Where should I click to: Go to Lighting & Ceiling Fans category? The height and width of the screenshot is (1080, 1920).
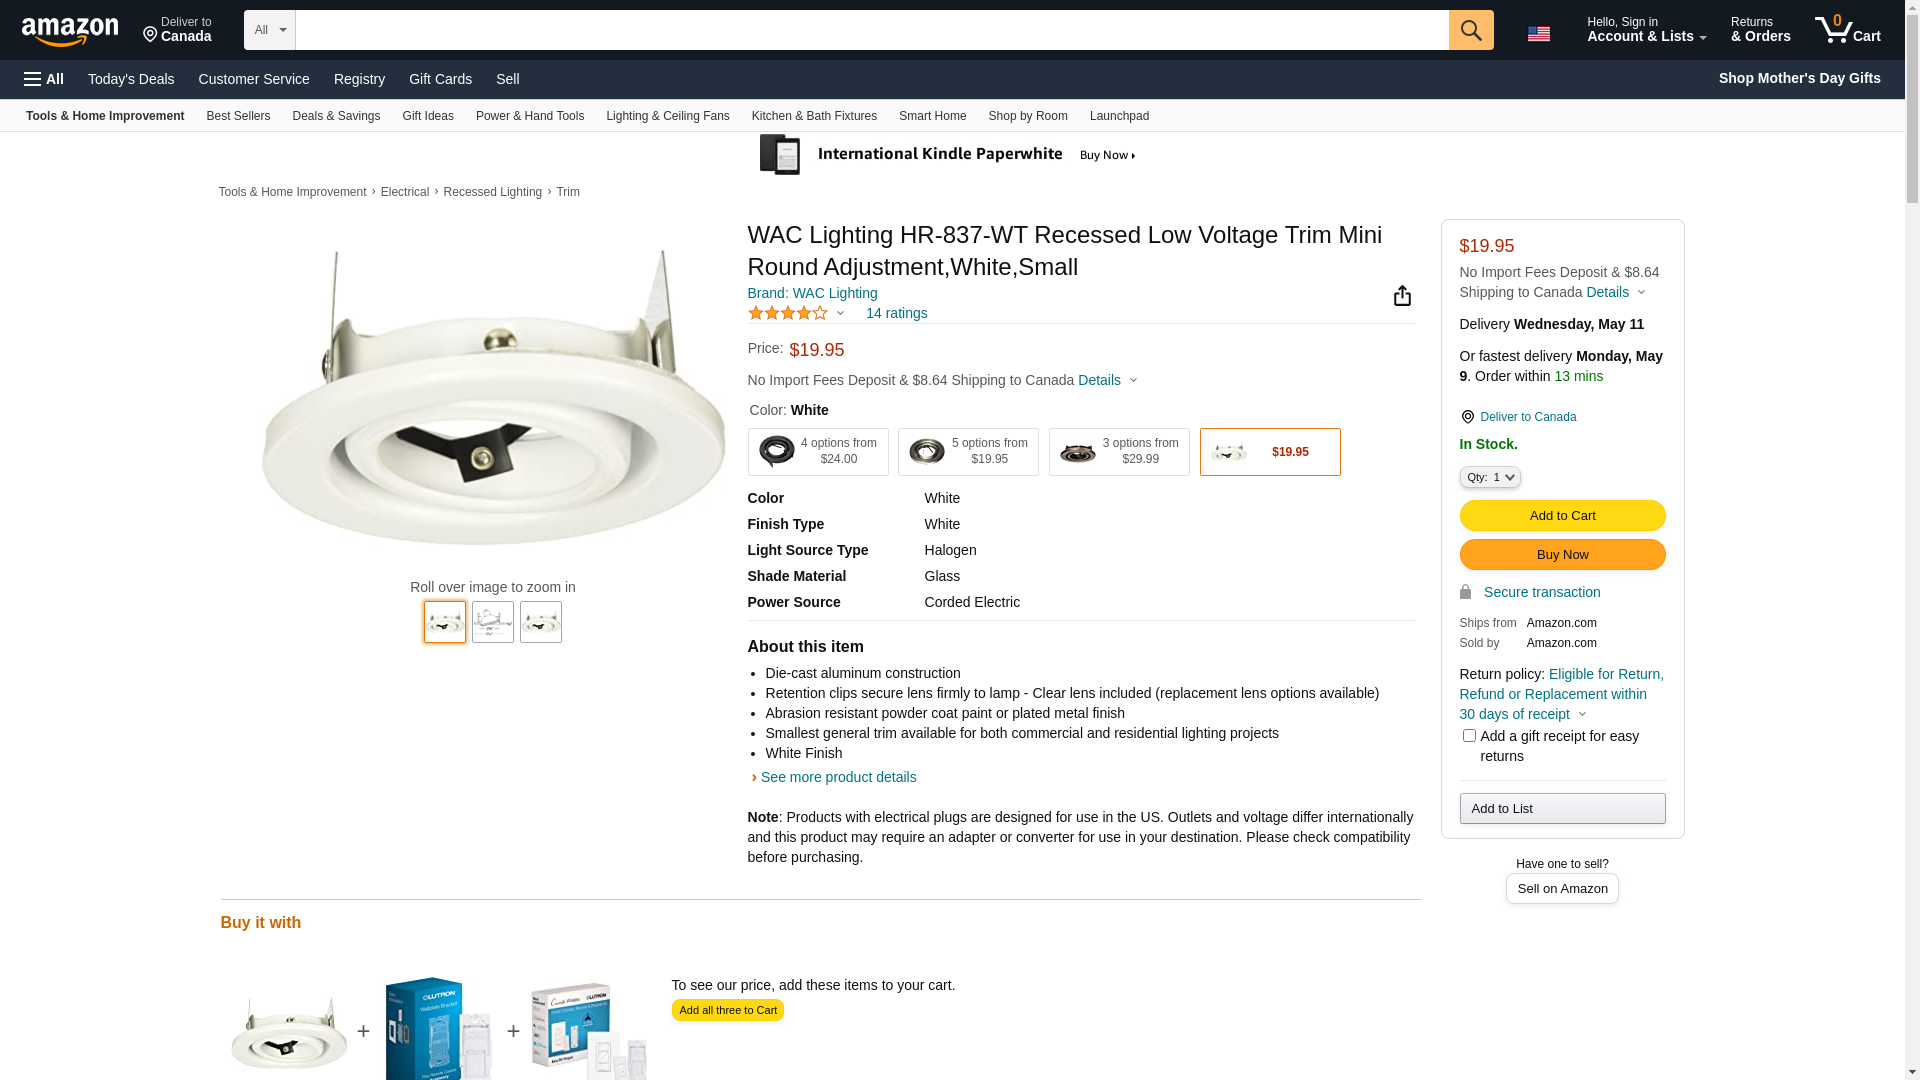pyautogui.click(x=667, y=116)
